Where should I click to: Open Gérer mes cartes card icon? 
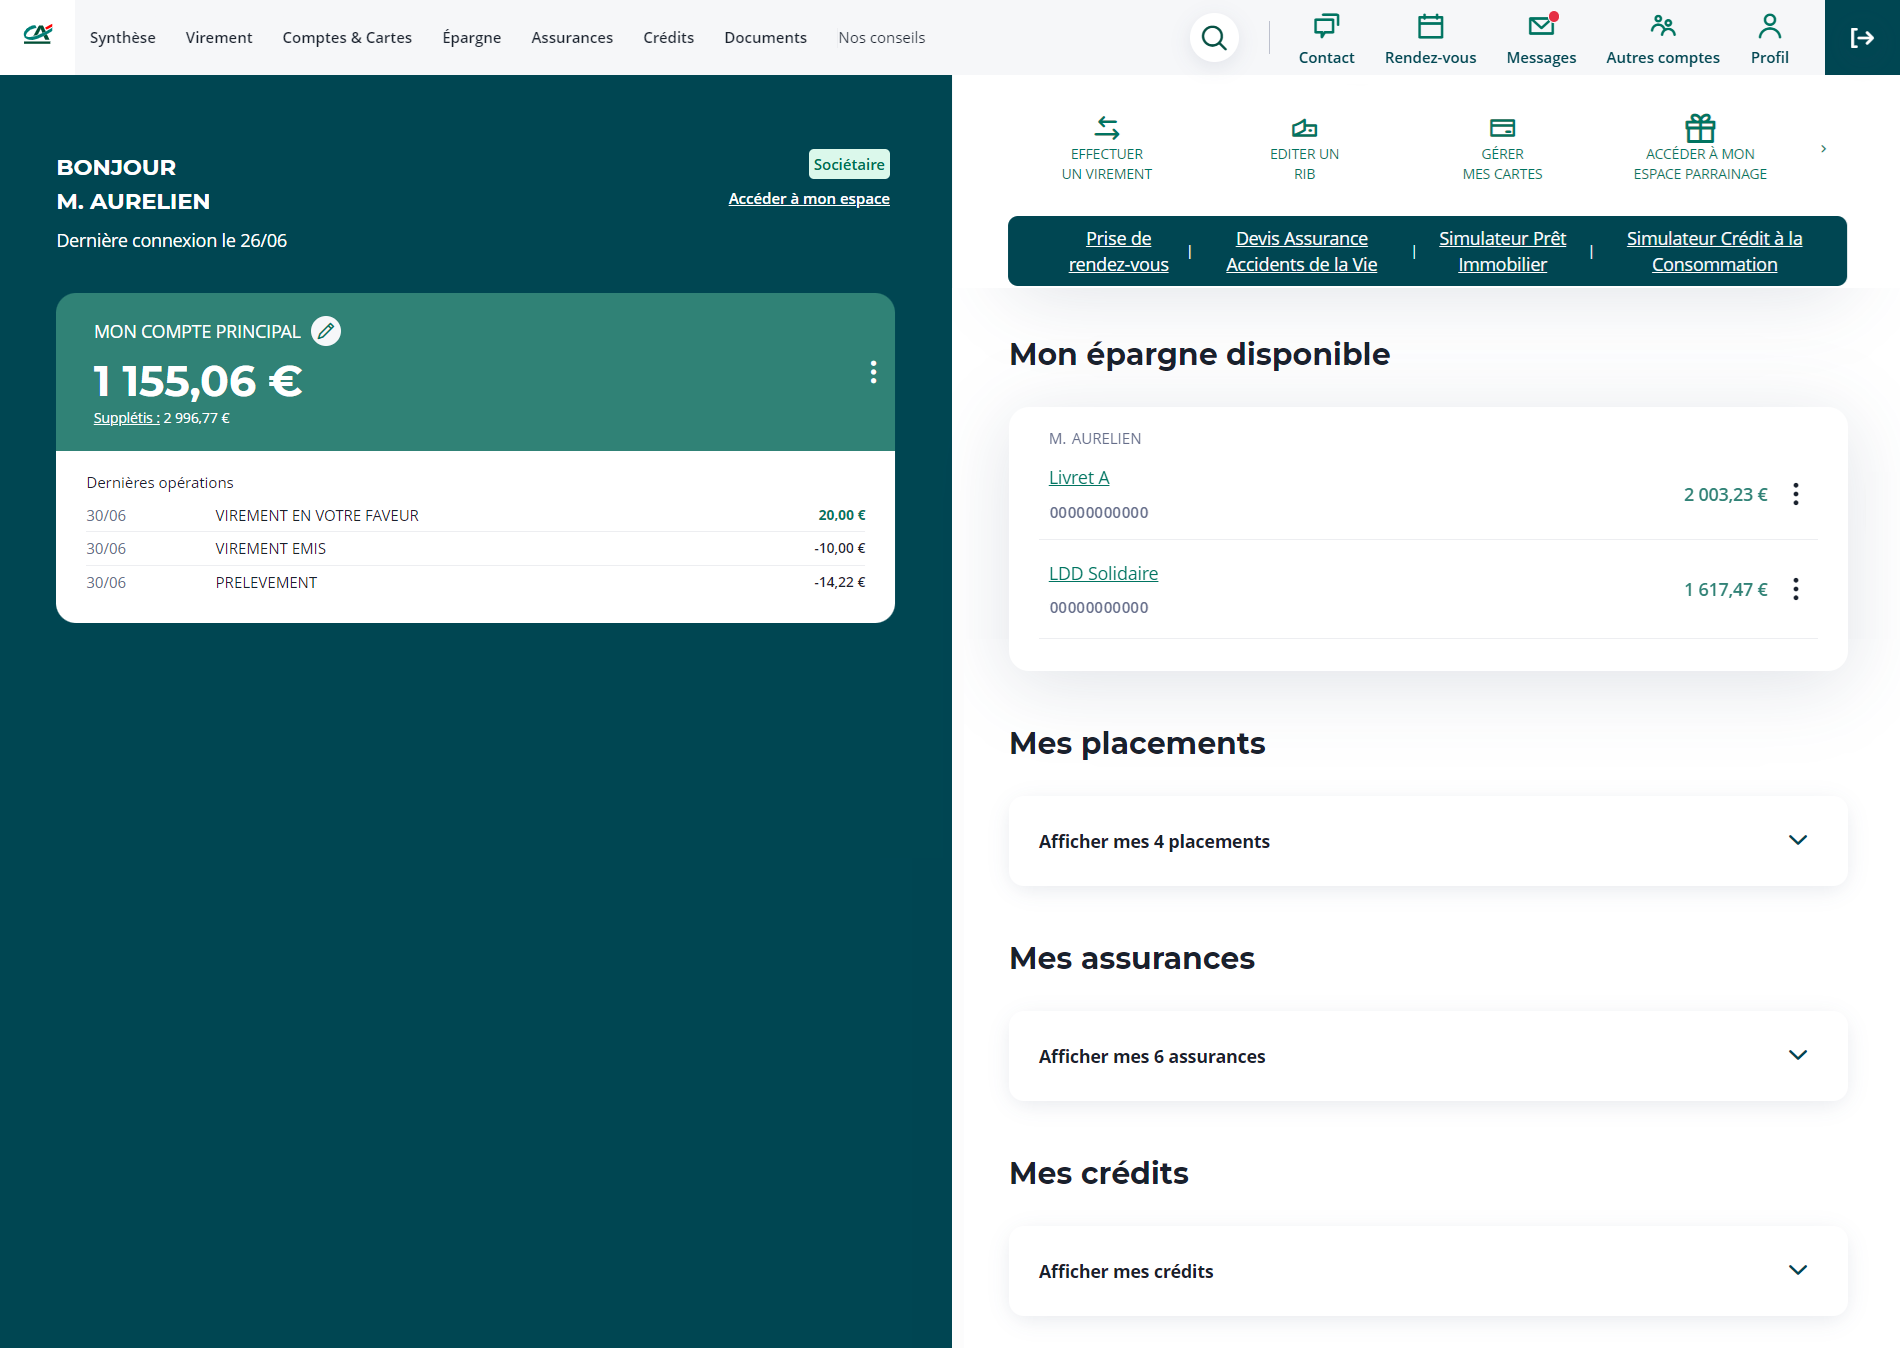pos(1502,128)
